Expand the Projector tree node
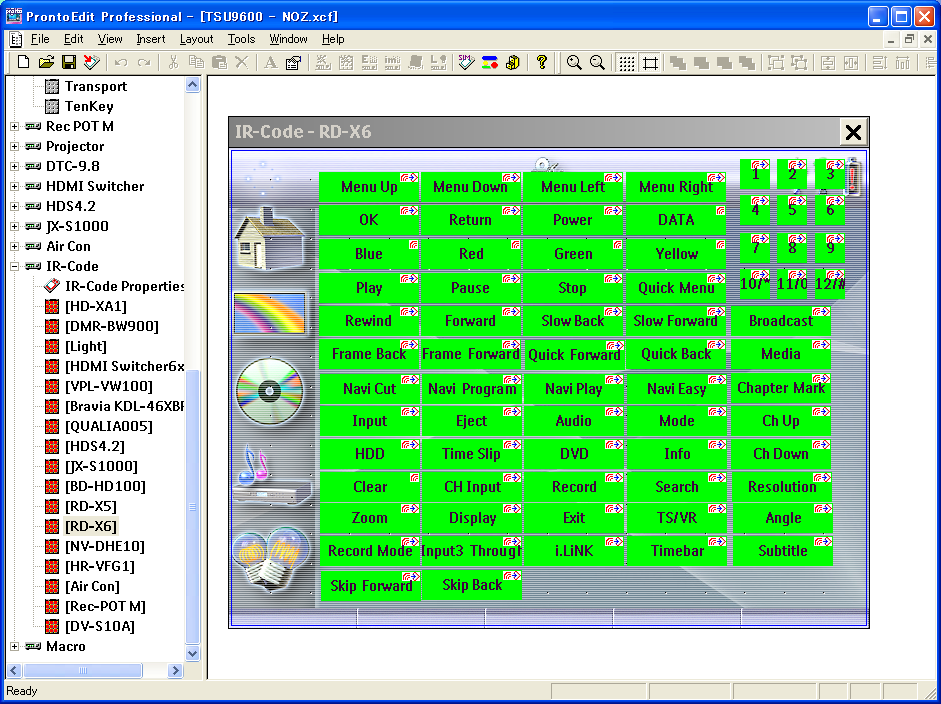Image resolution: width=941 pixels, height=704 pixels. click(15, 146)
